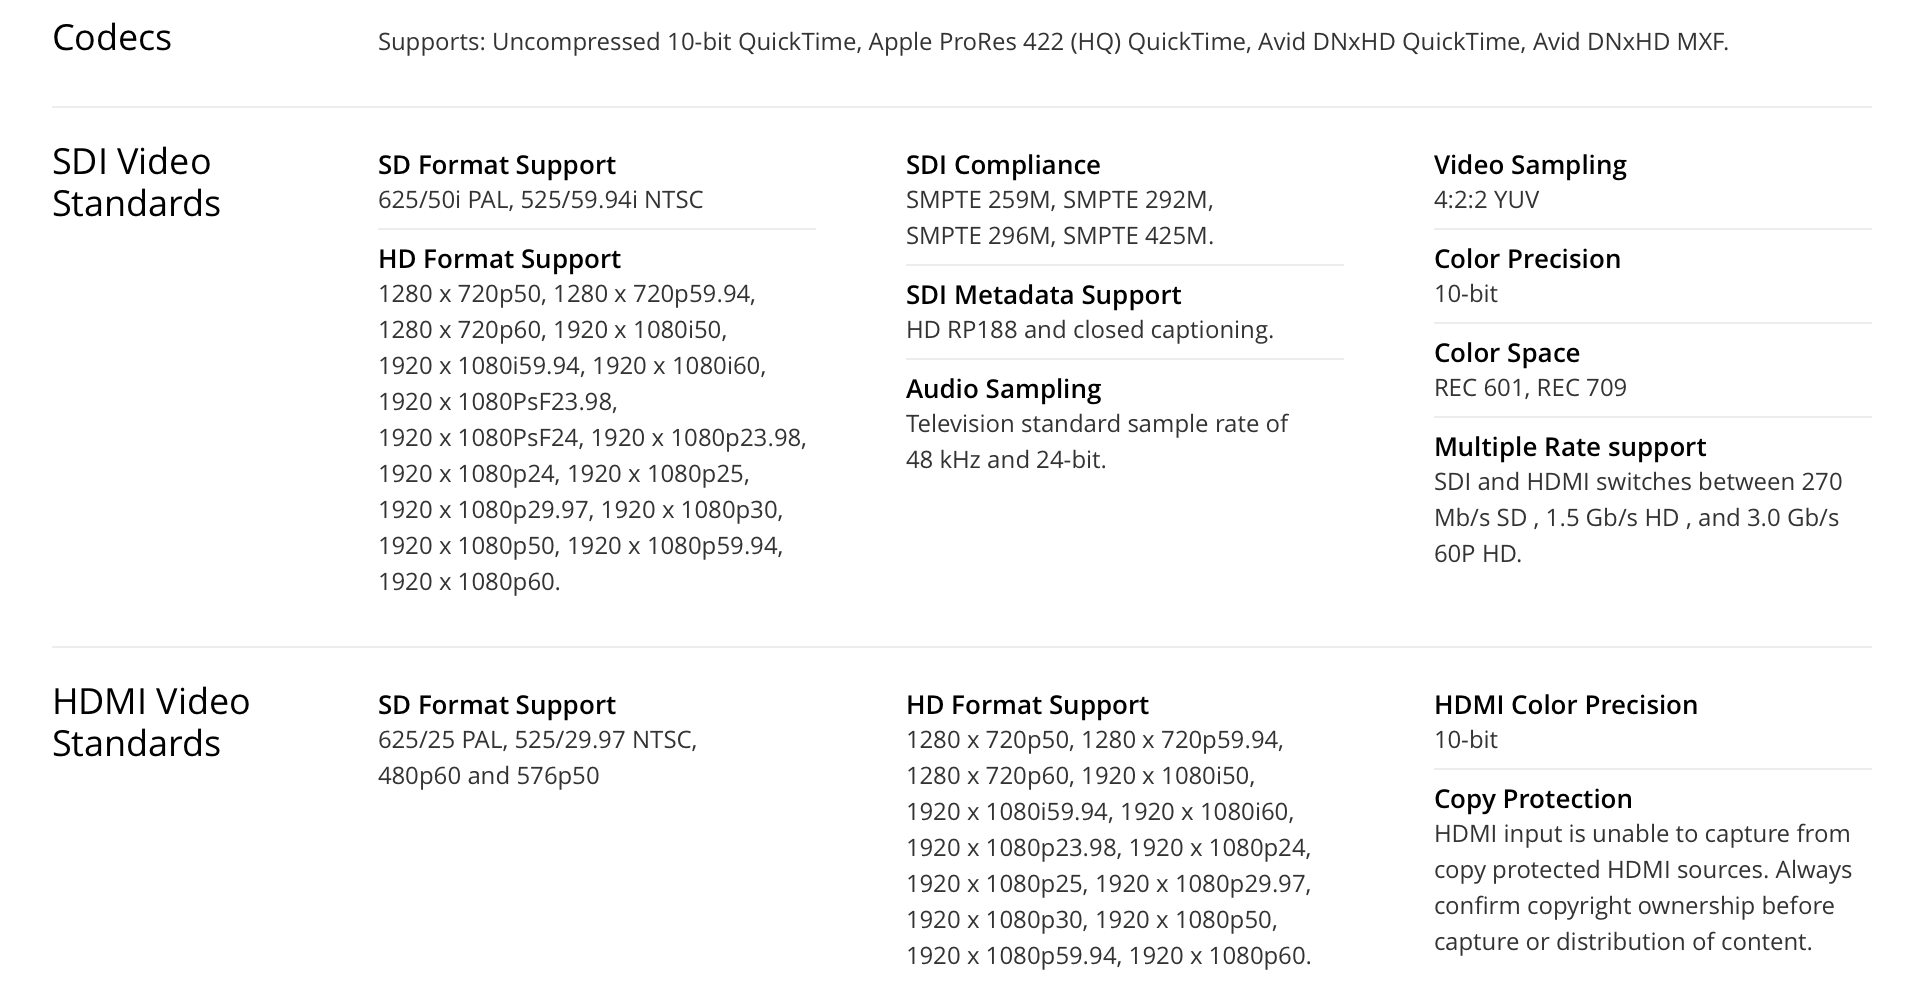Click the Copy Protection heading
This screenshot has height=1006, width=1924.
coord(1533,799)
